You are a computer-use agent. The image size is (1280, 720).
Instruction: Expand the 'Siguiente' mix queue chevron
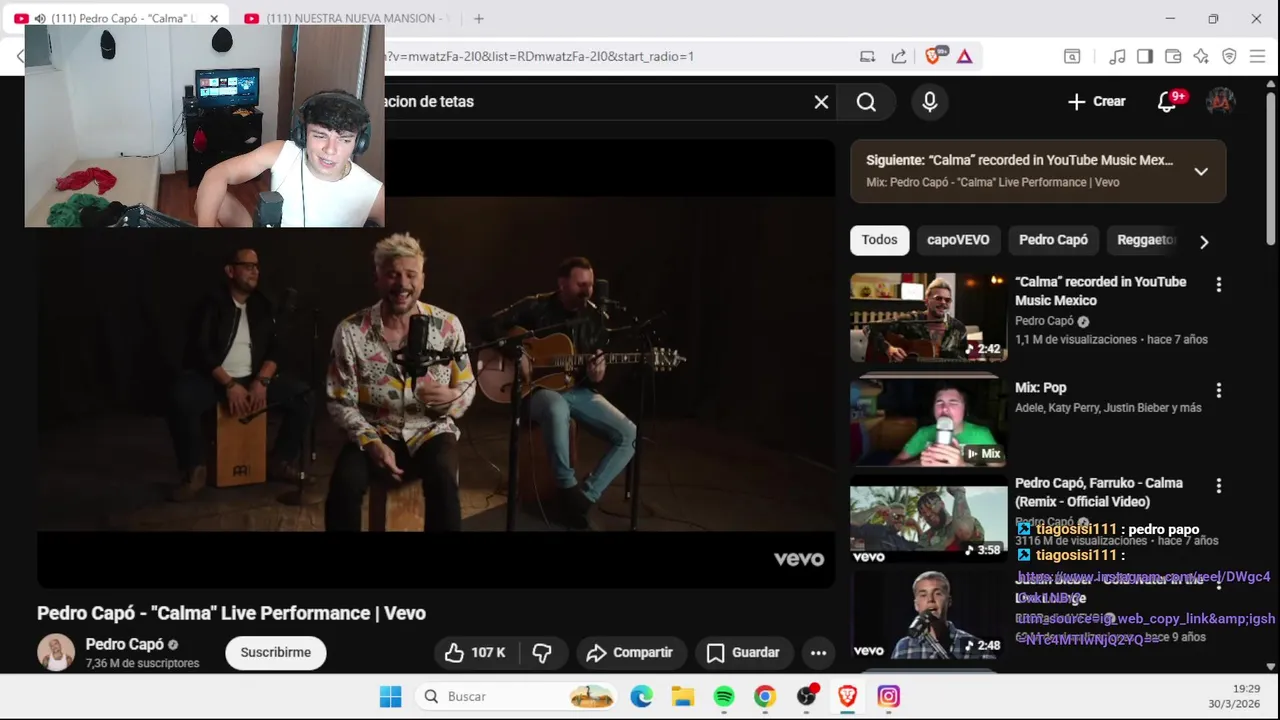coord(1201,171)
